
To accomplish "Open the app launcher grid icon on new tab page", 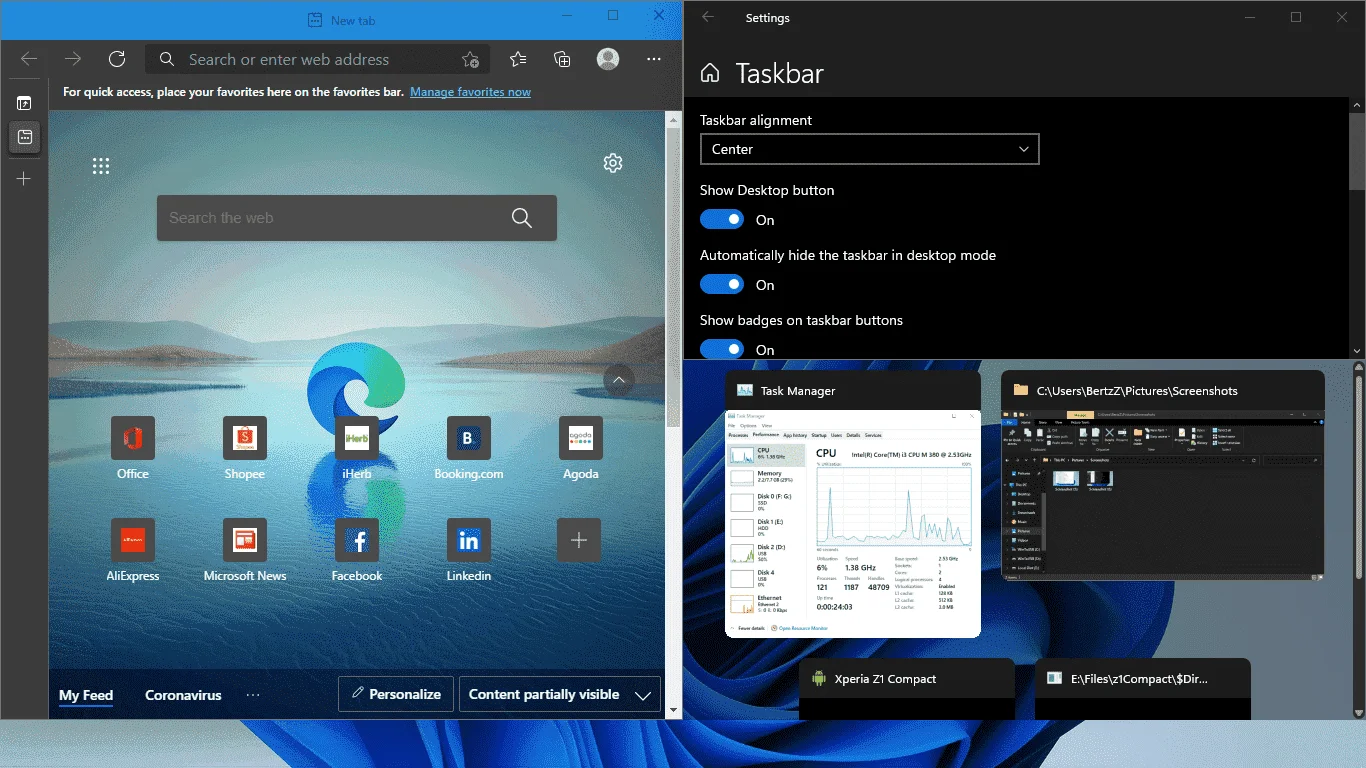I will coord(101,166).
